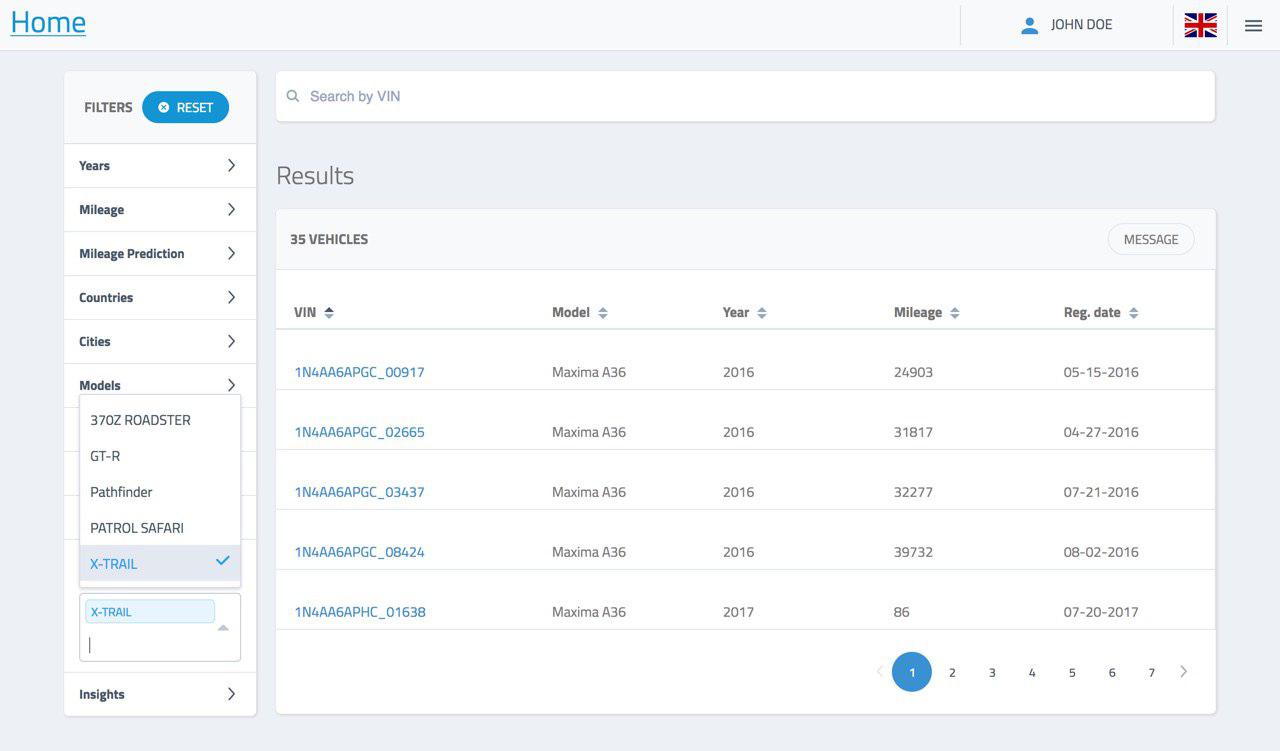The height and width of the screenshot is (751, 1280).
Task: Expand the Insights filter
Action: 160,694
